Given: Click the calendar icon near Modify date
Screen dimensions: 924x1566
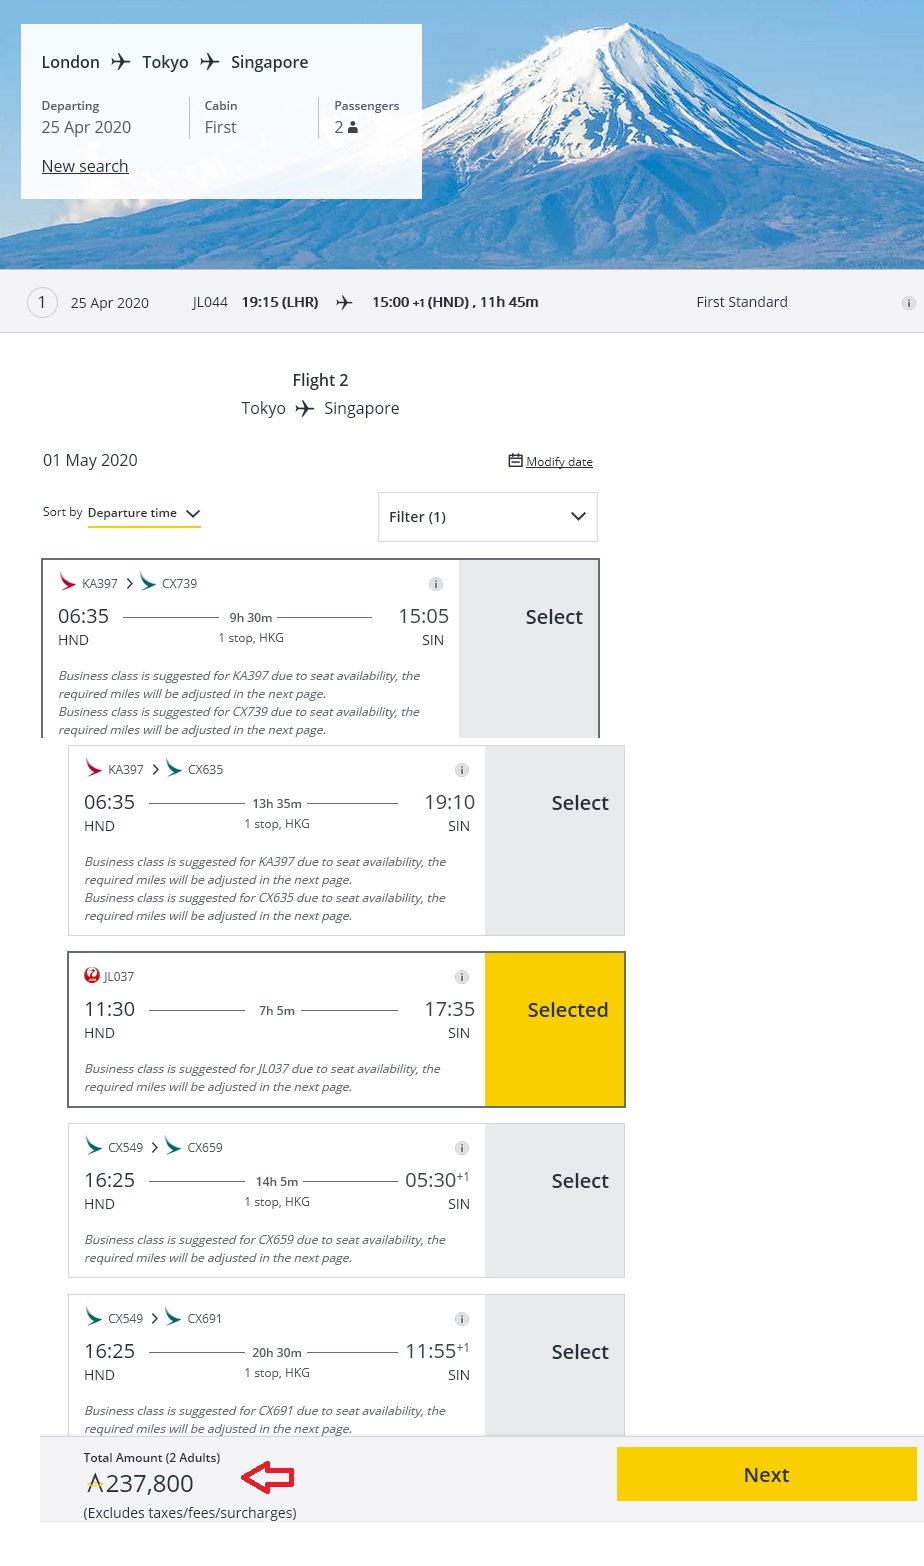Looking at the screenshot, I should (x=515, y=461).
